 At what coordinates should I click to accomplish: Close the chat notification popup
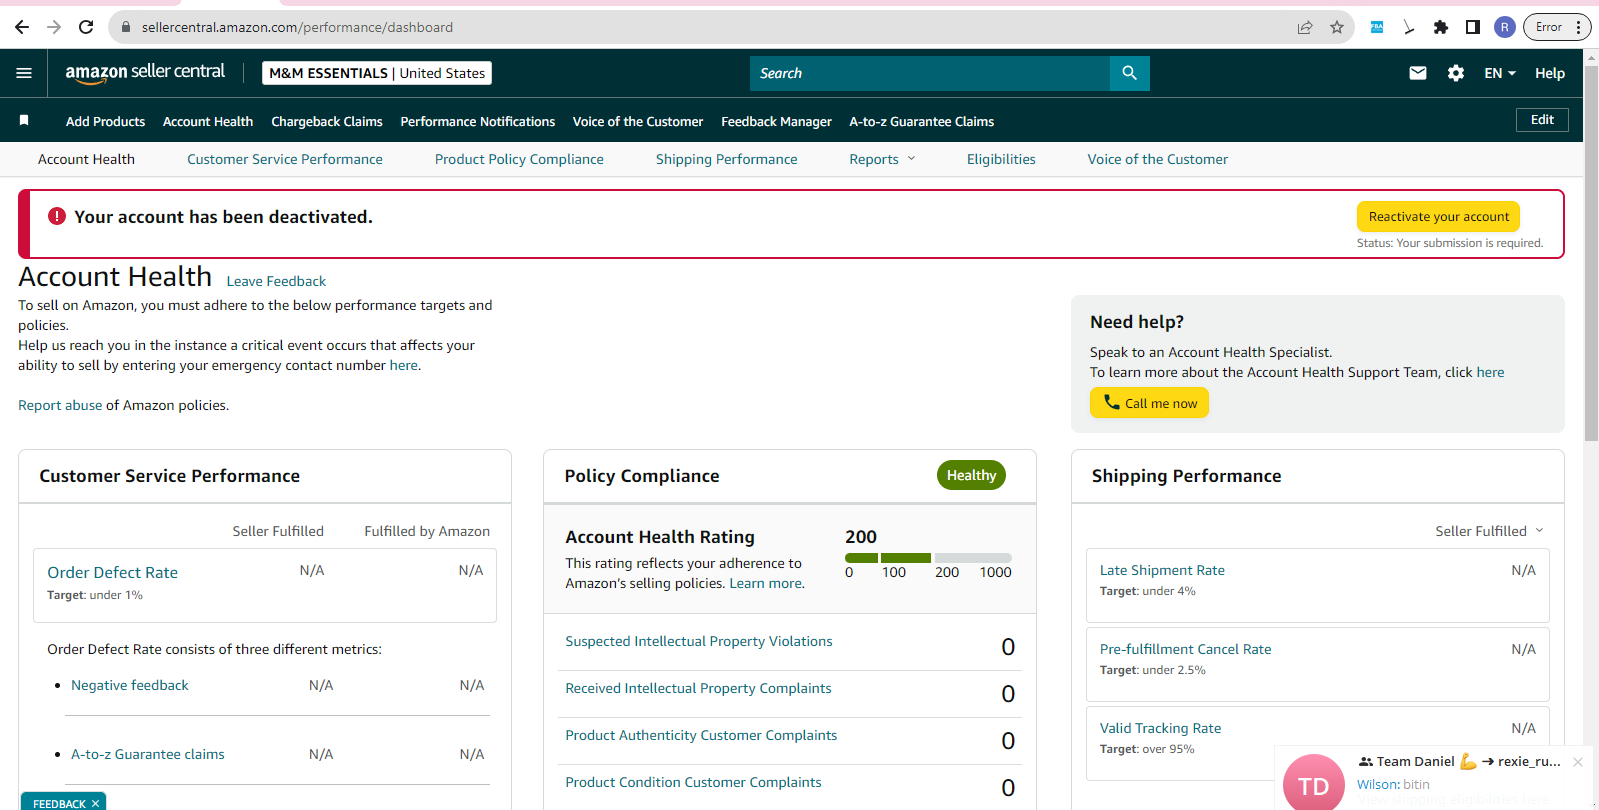[x=1578, y=762]
